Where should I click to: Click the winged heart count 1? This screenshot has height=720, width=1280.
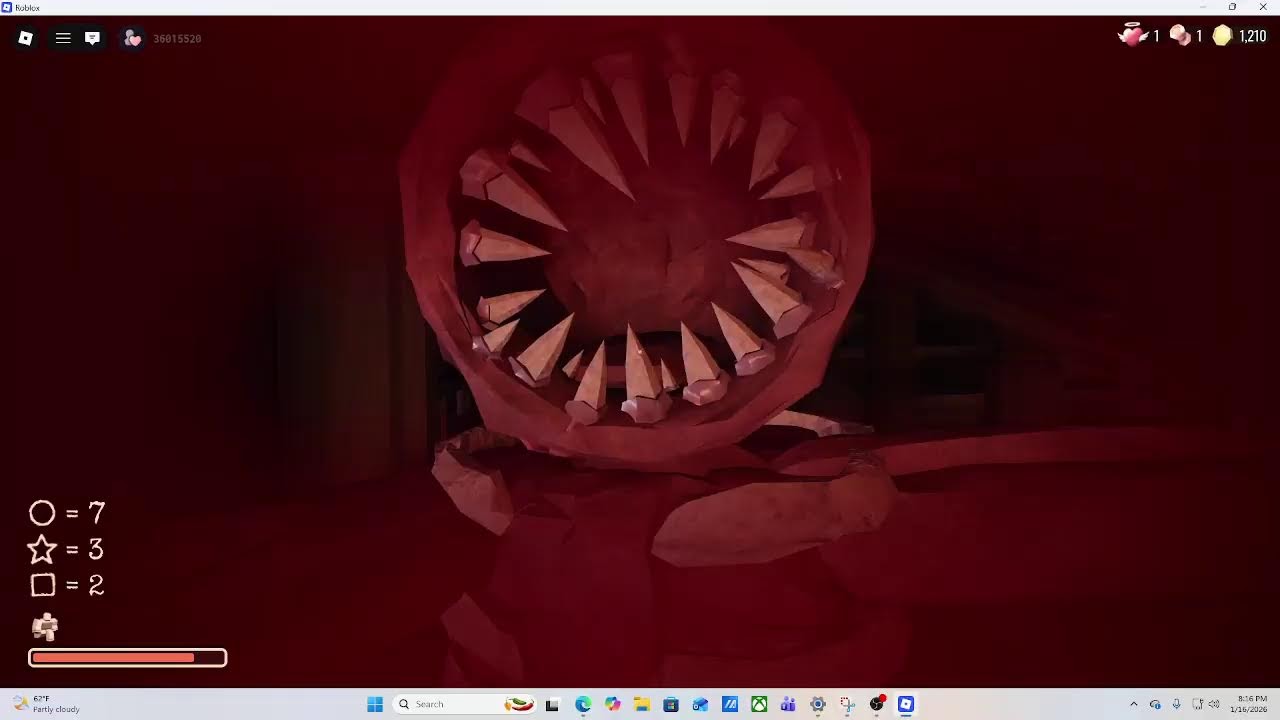[x=1157, y=36]
